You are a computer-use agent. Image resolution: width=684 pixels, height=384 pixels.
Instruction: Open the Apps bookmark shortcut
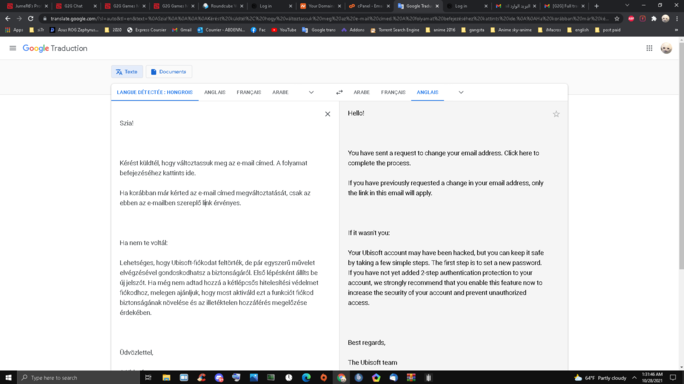[x=14, y=30]
